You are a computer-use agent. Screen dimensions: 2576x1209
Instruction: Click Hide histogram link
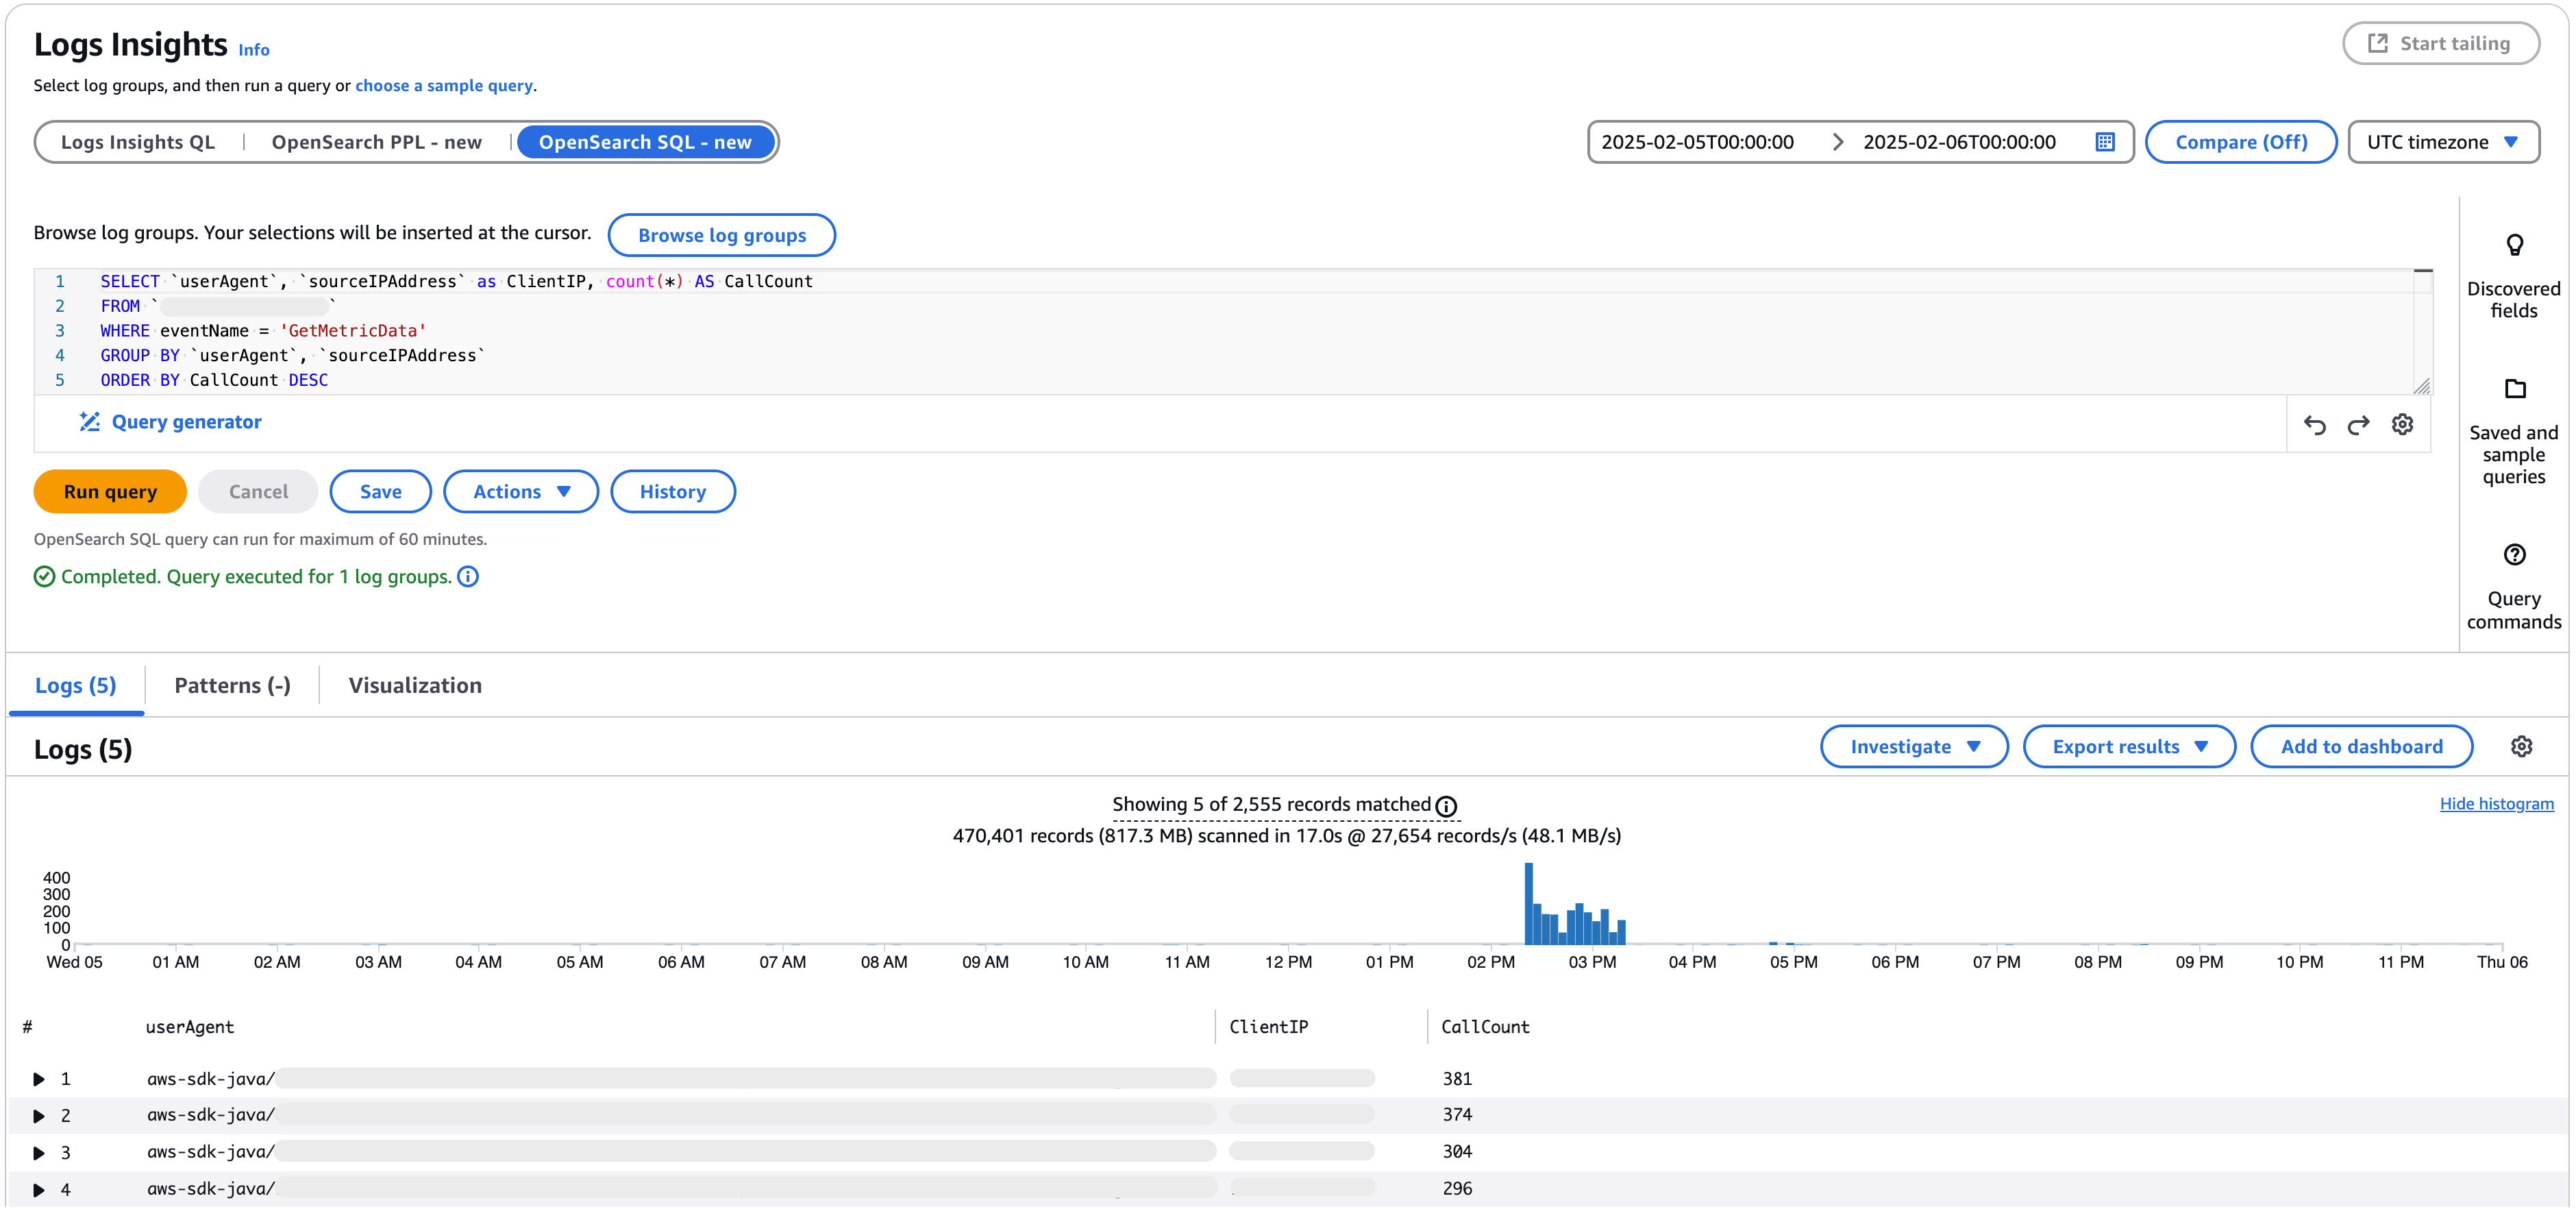2496,804
